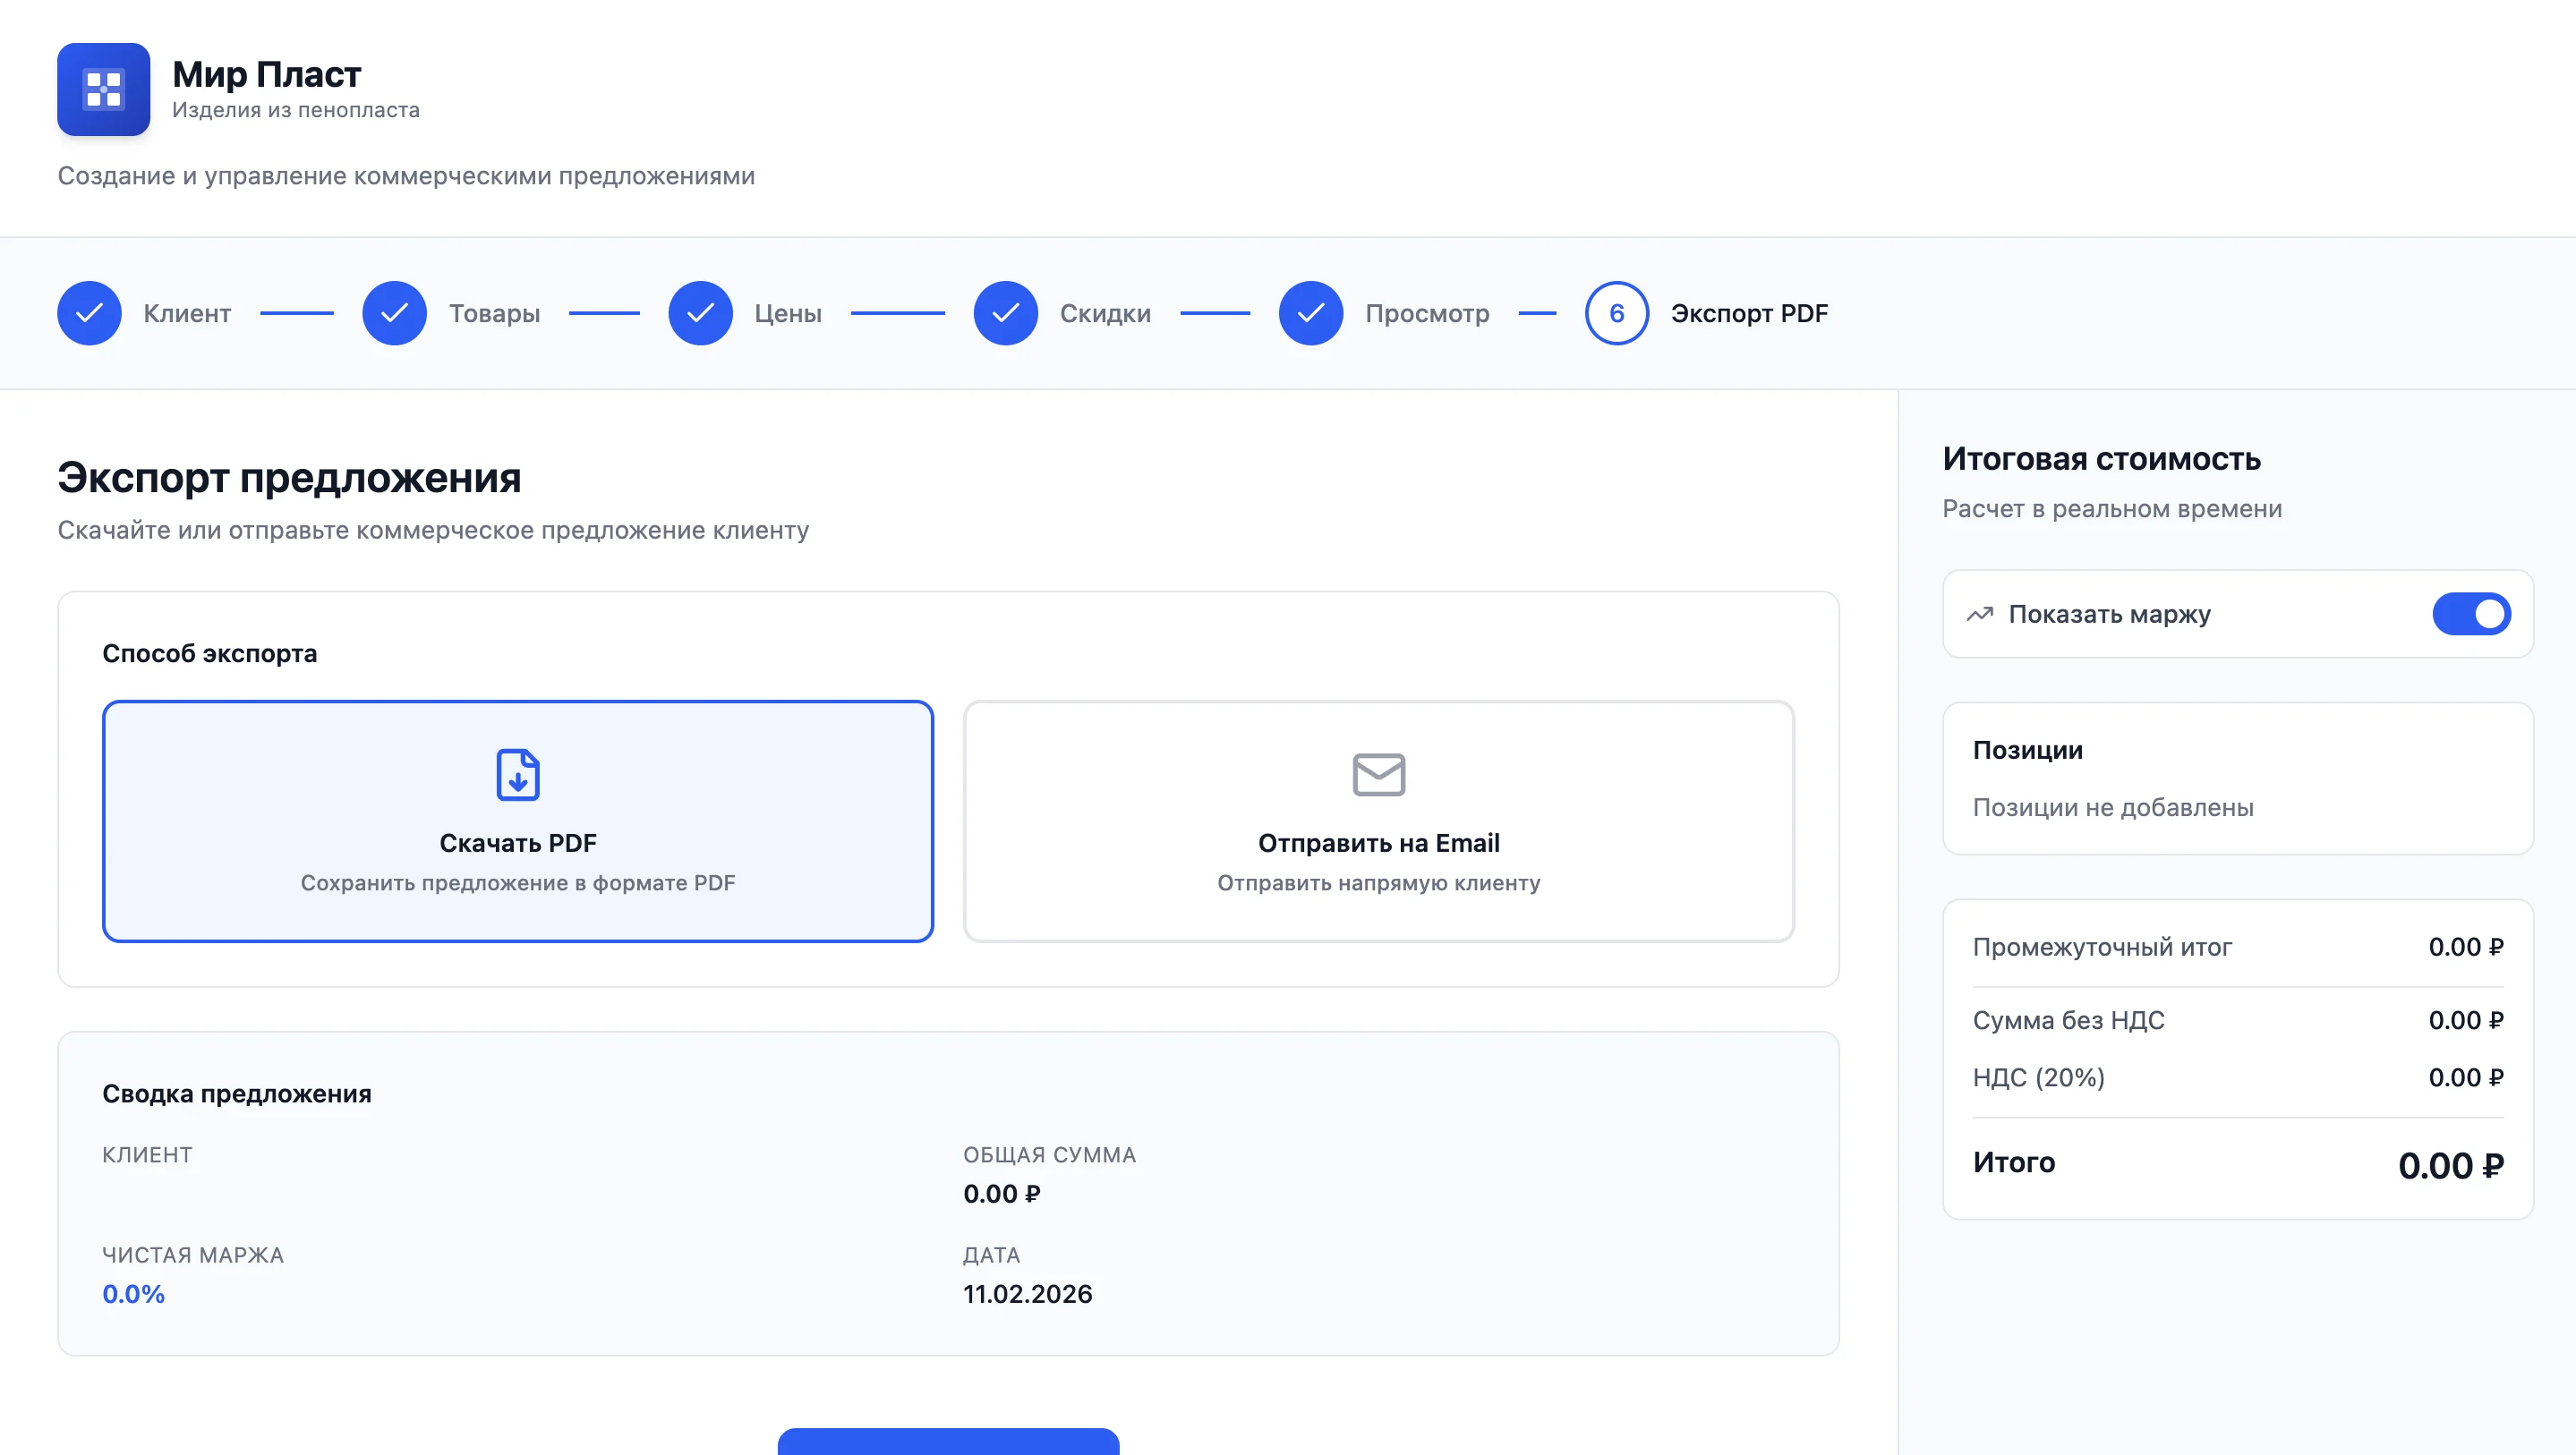Click the step 6 number circle

pos(1616,313)
